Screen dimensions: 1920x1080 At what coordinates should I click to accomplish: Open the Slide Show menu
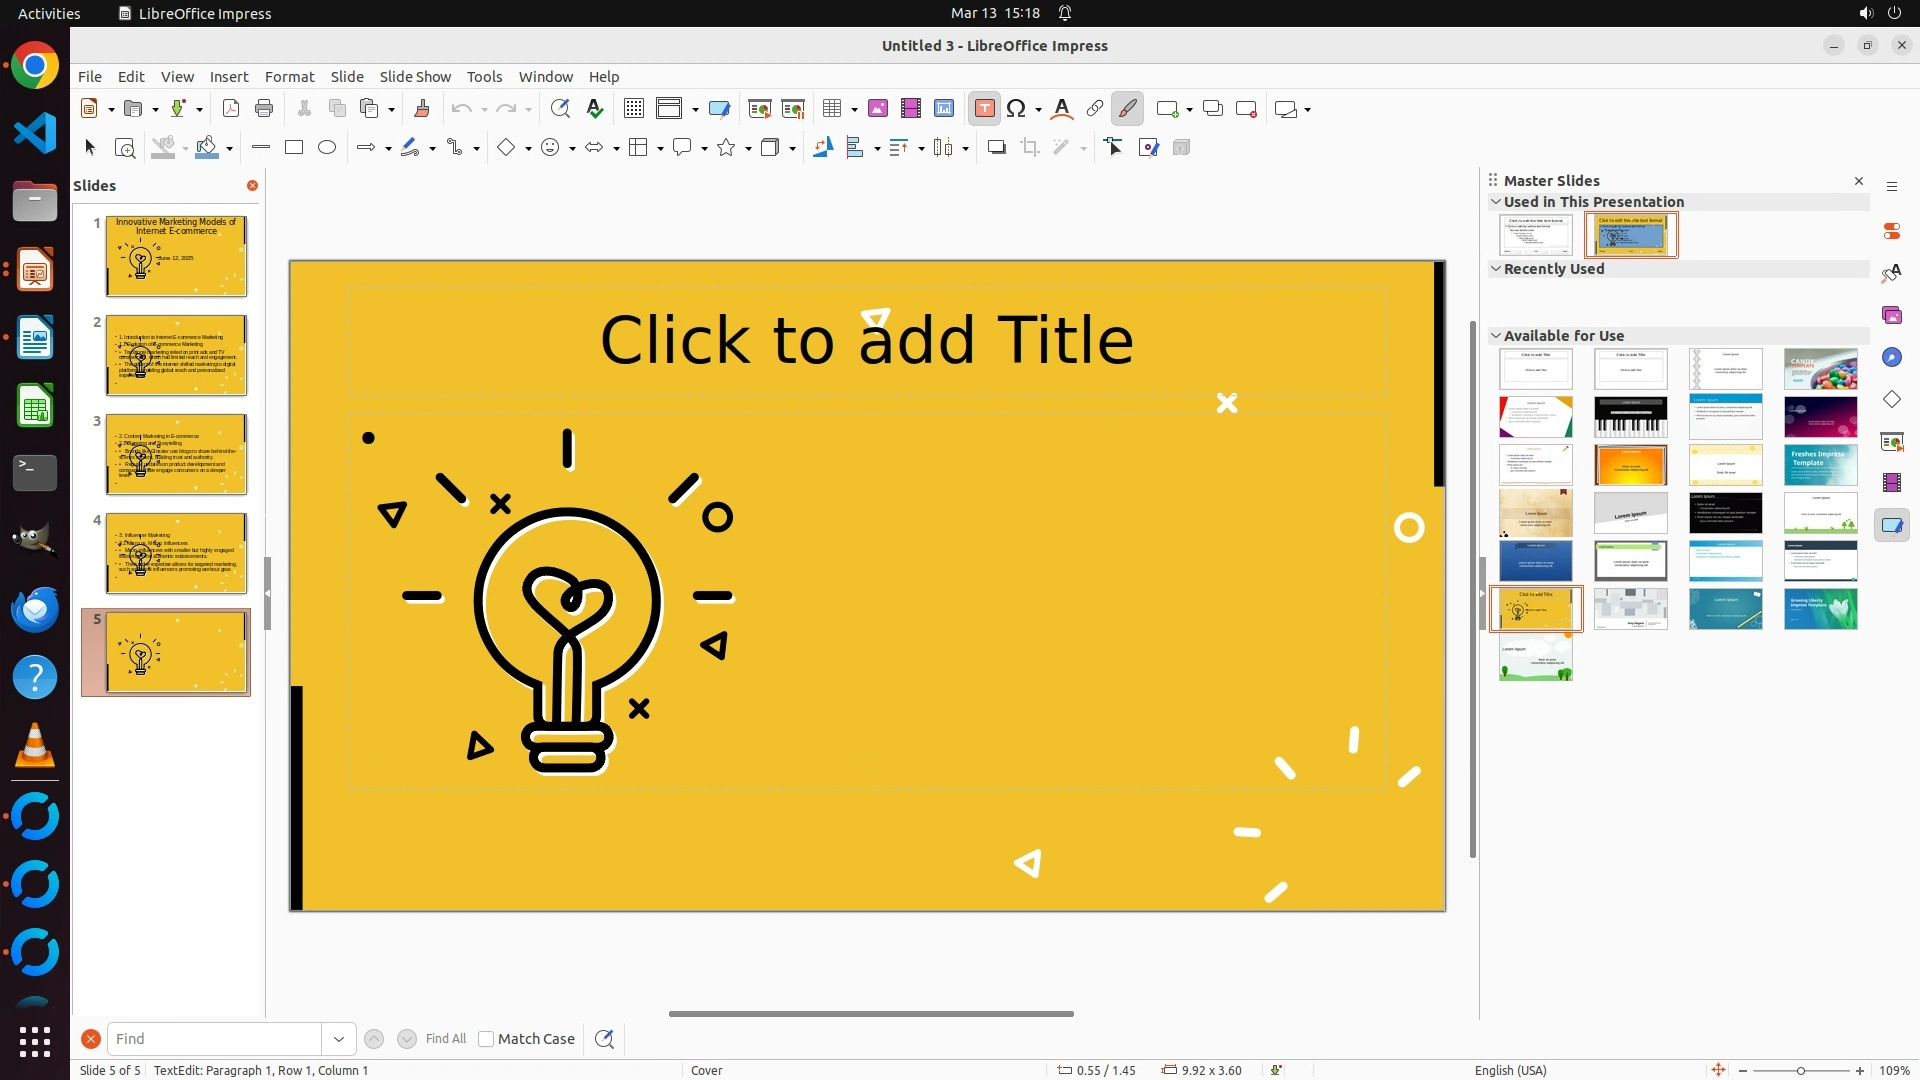pyautogui.click(x=415, y=77)
